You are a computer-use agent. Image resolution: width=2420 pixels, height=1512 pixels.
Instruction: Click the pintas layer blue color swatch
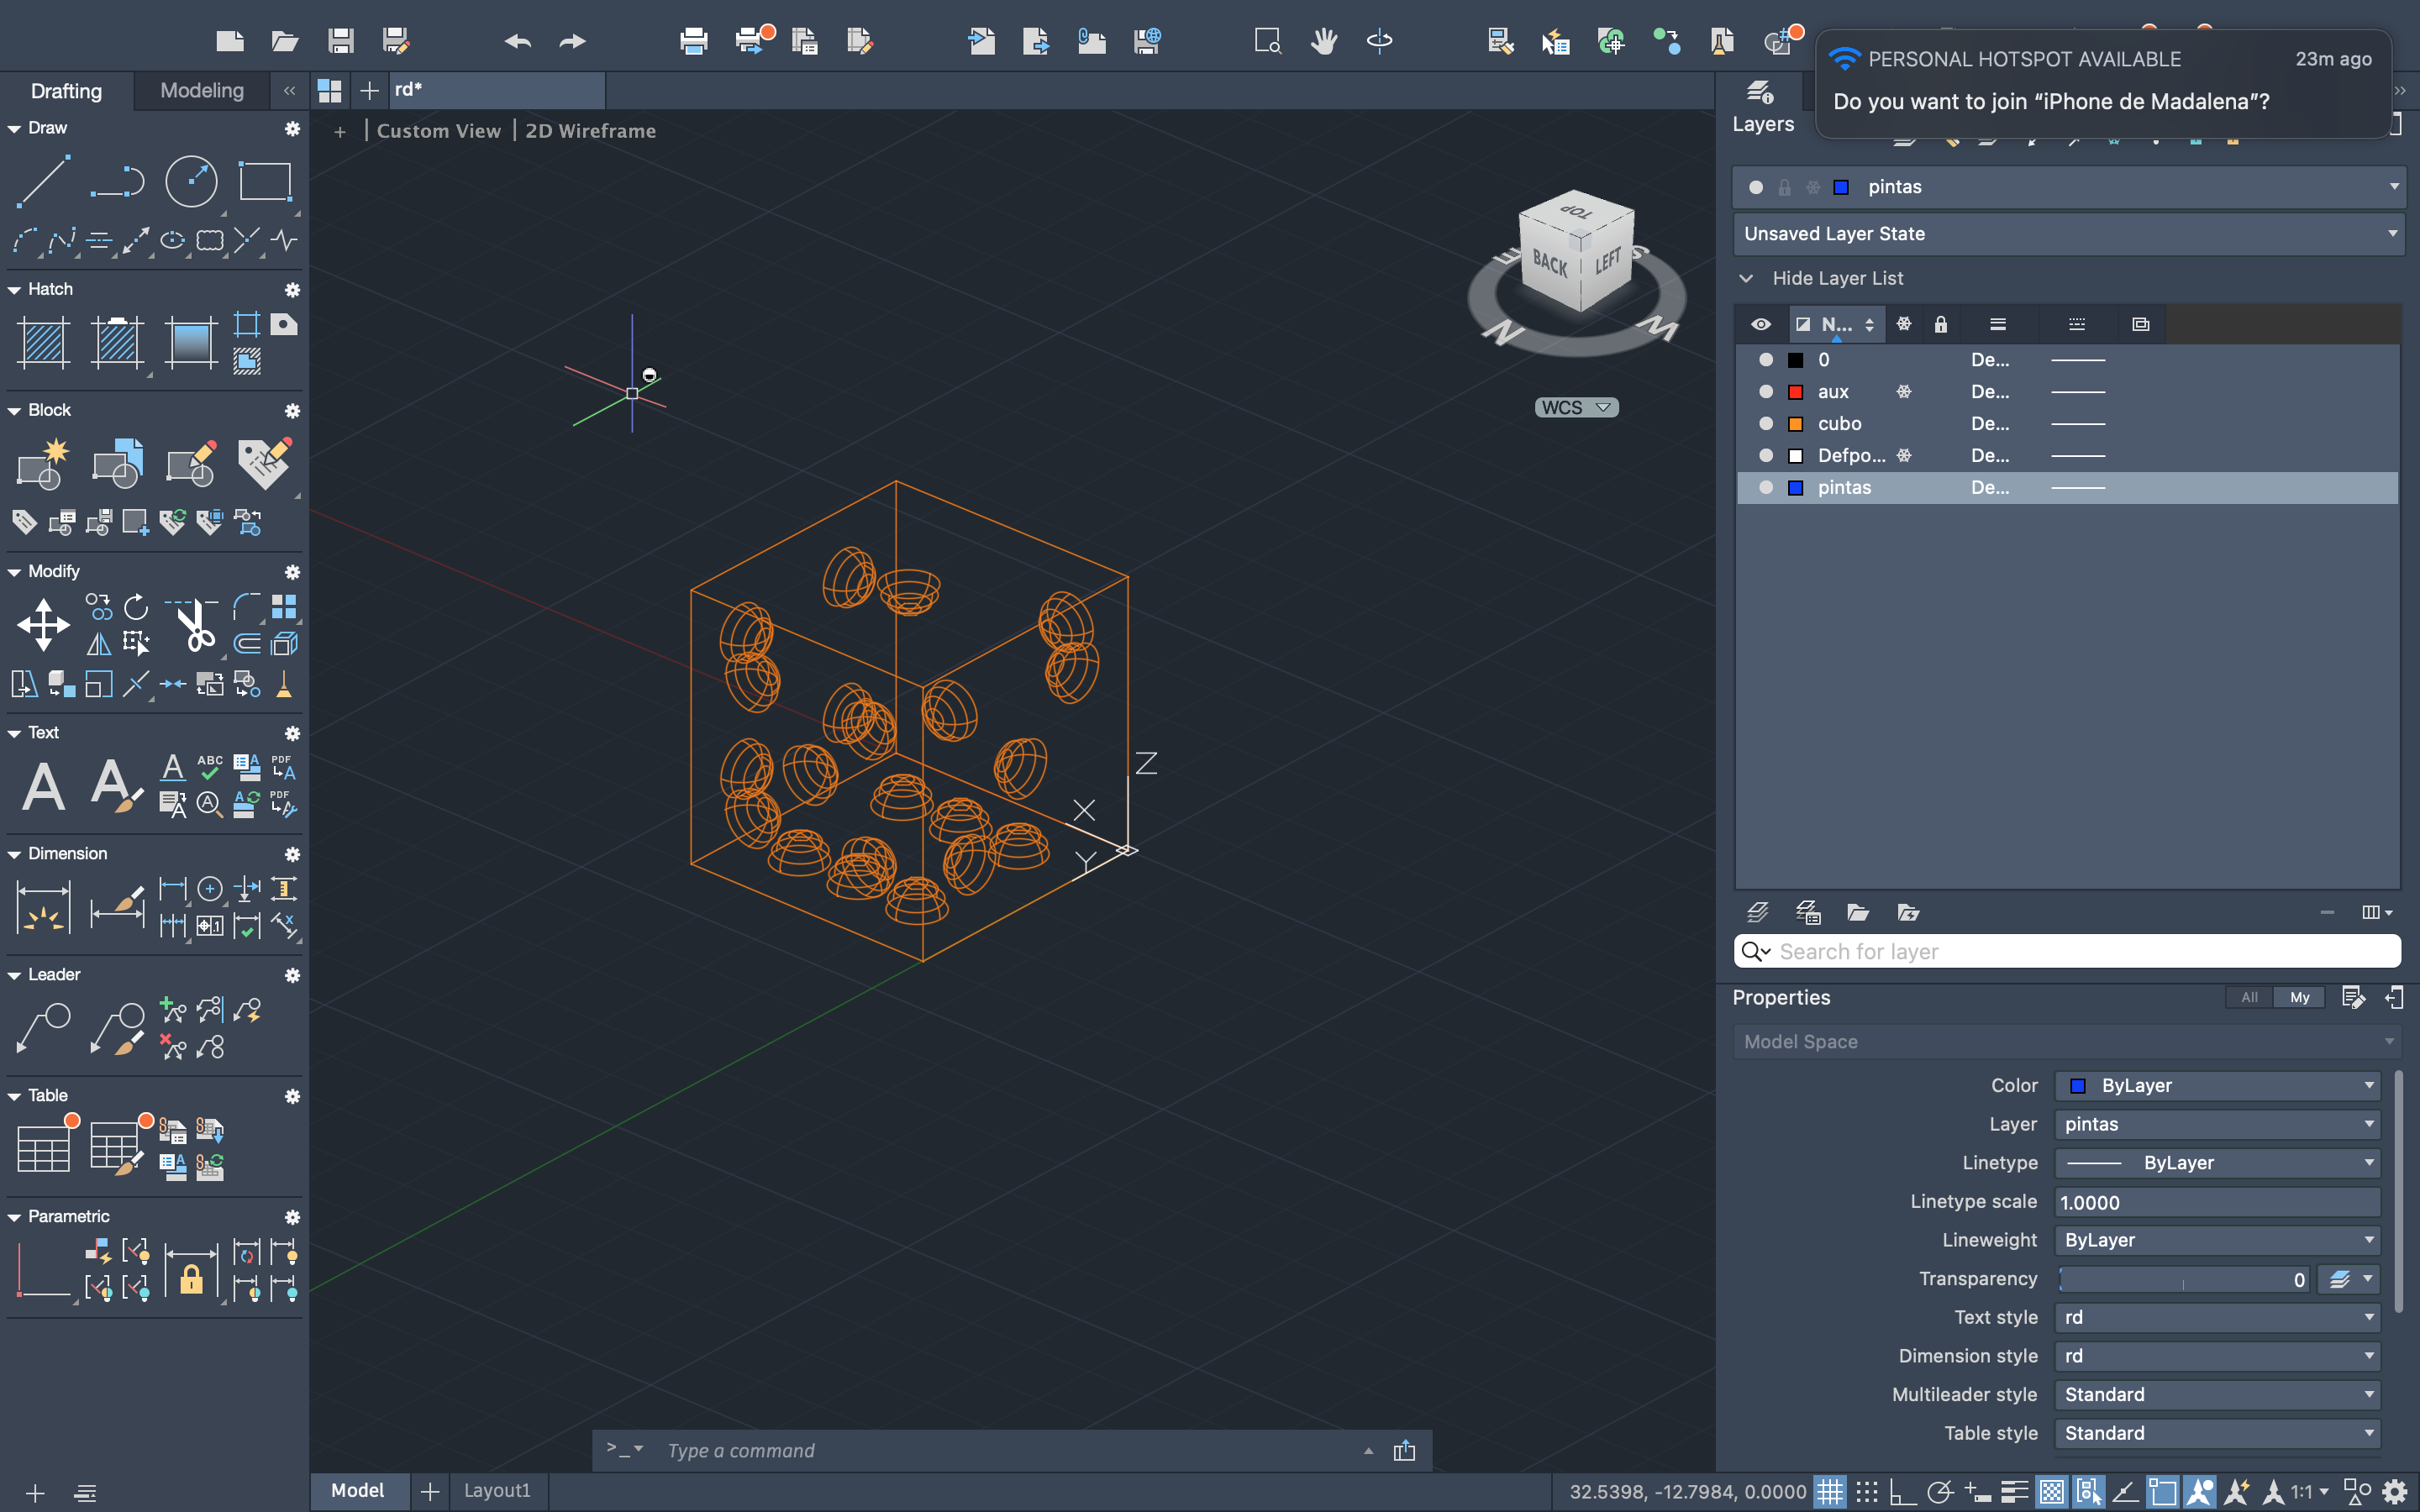pos(1796,488)
